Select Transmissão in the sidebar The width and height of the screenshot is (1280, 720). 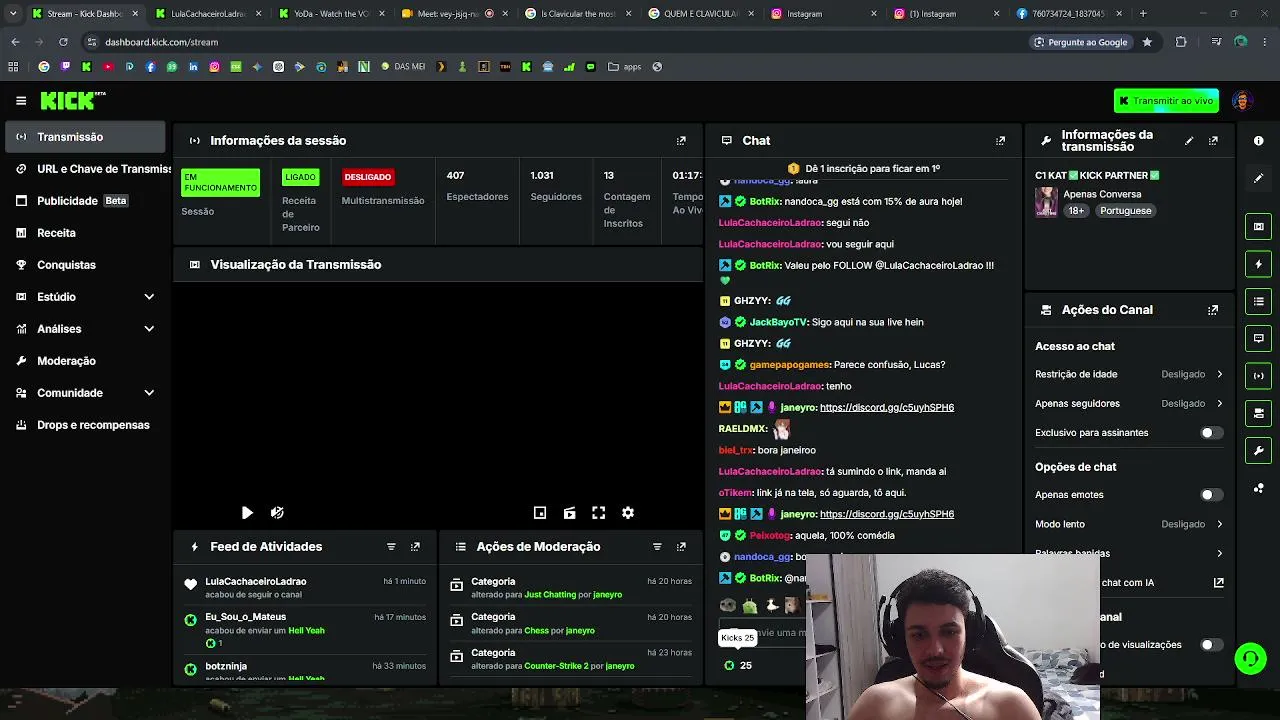click(x=86, y=137)
